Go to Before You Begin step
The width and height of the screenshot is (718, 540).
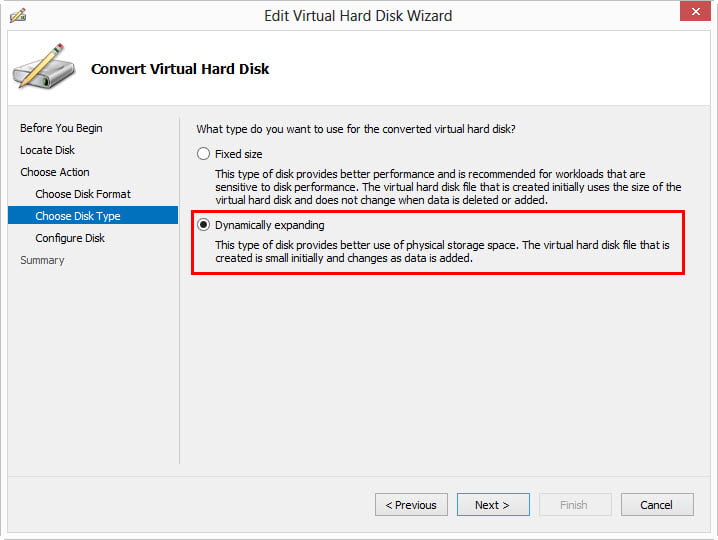(61, 128)
